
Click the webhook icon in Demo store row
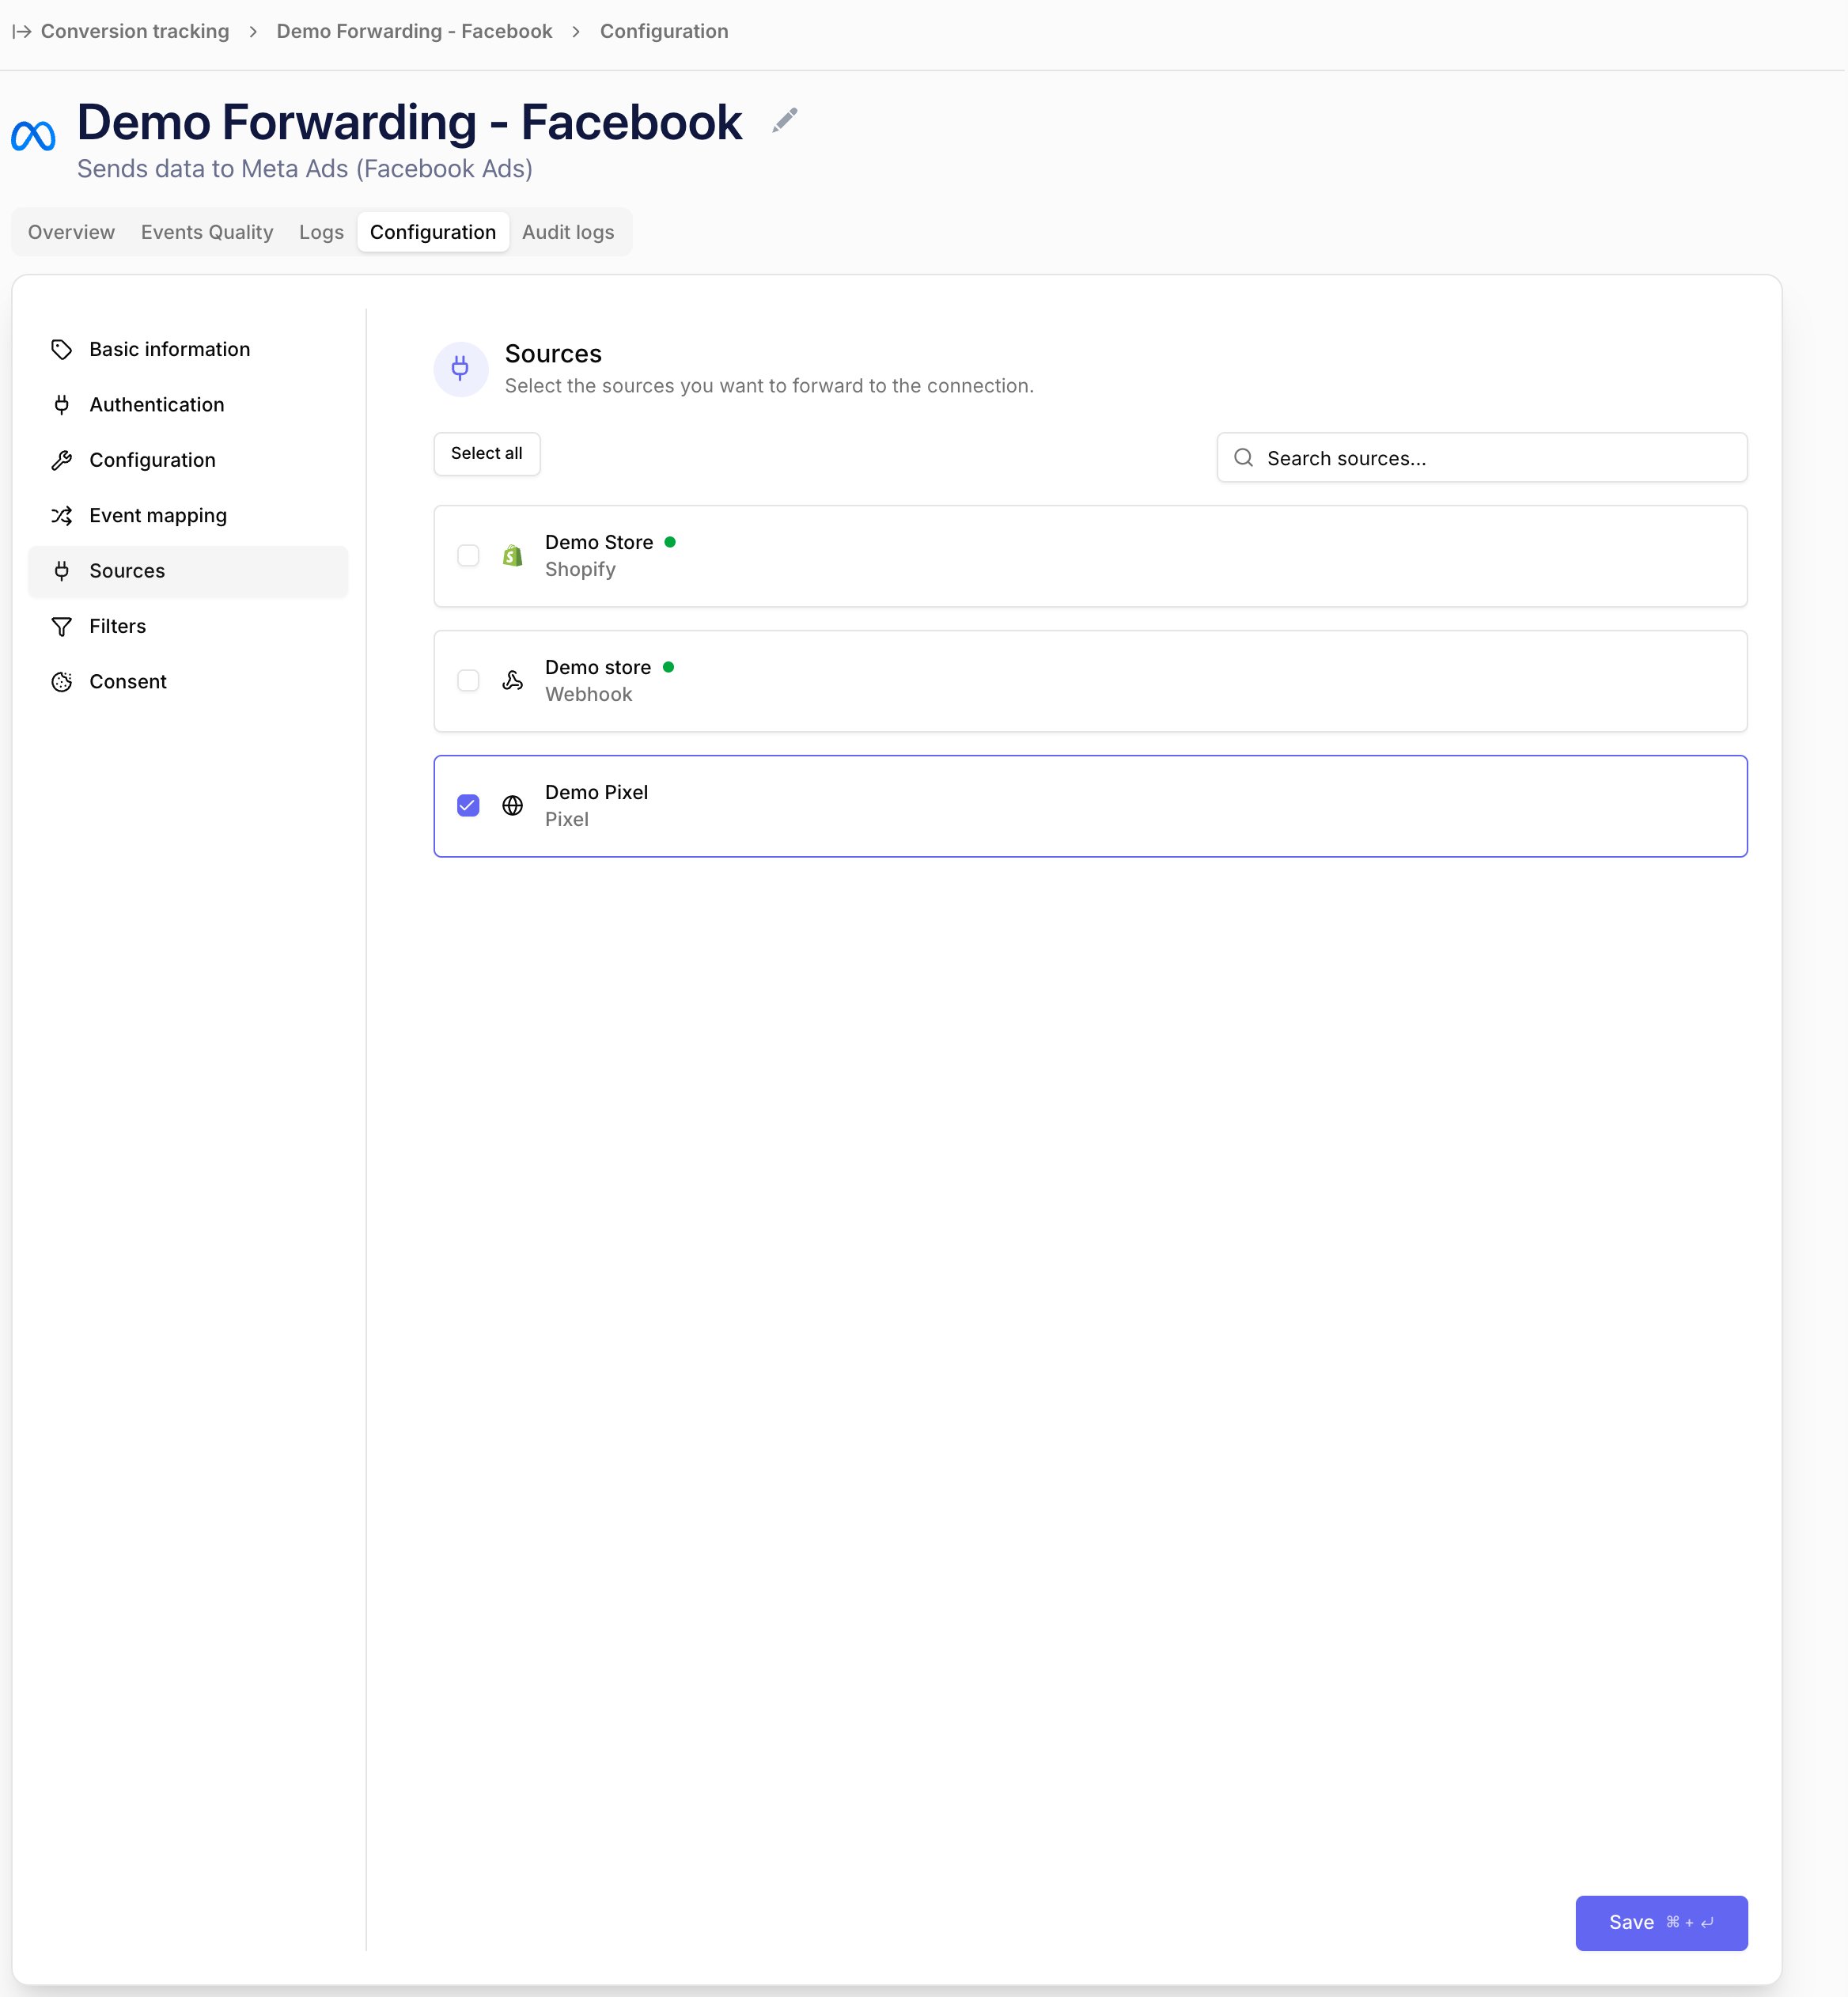(x=512, y=680)
